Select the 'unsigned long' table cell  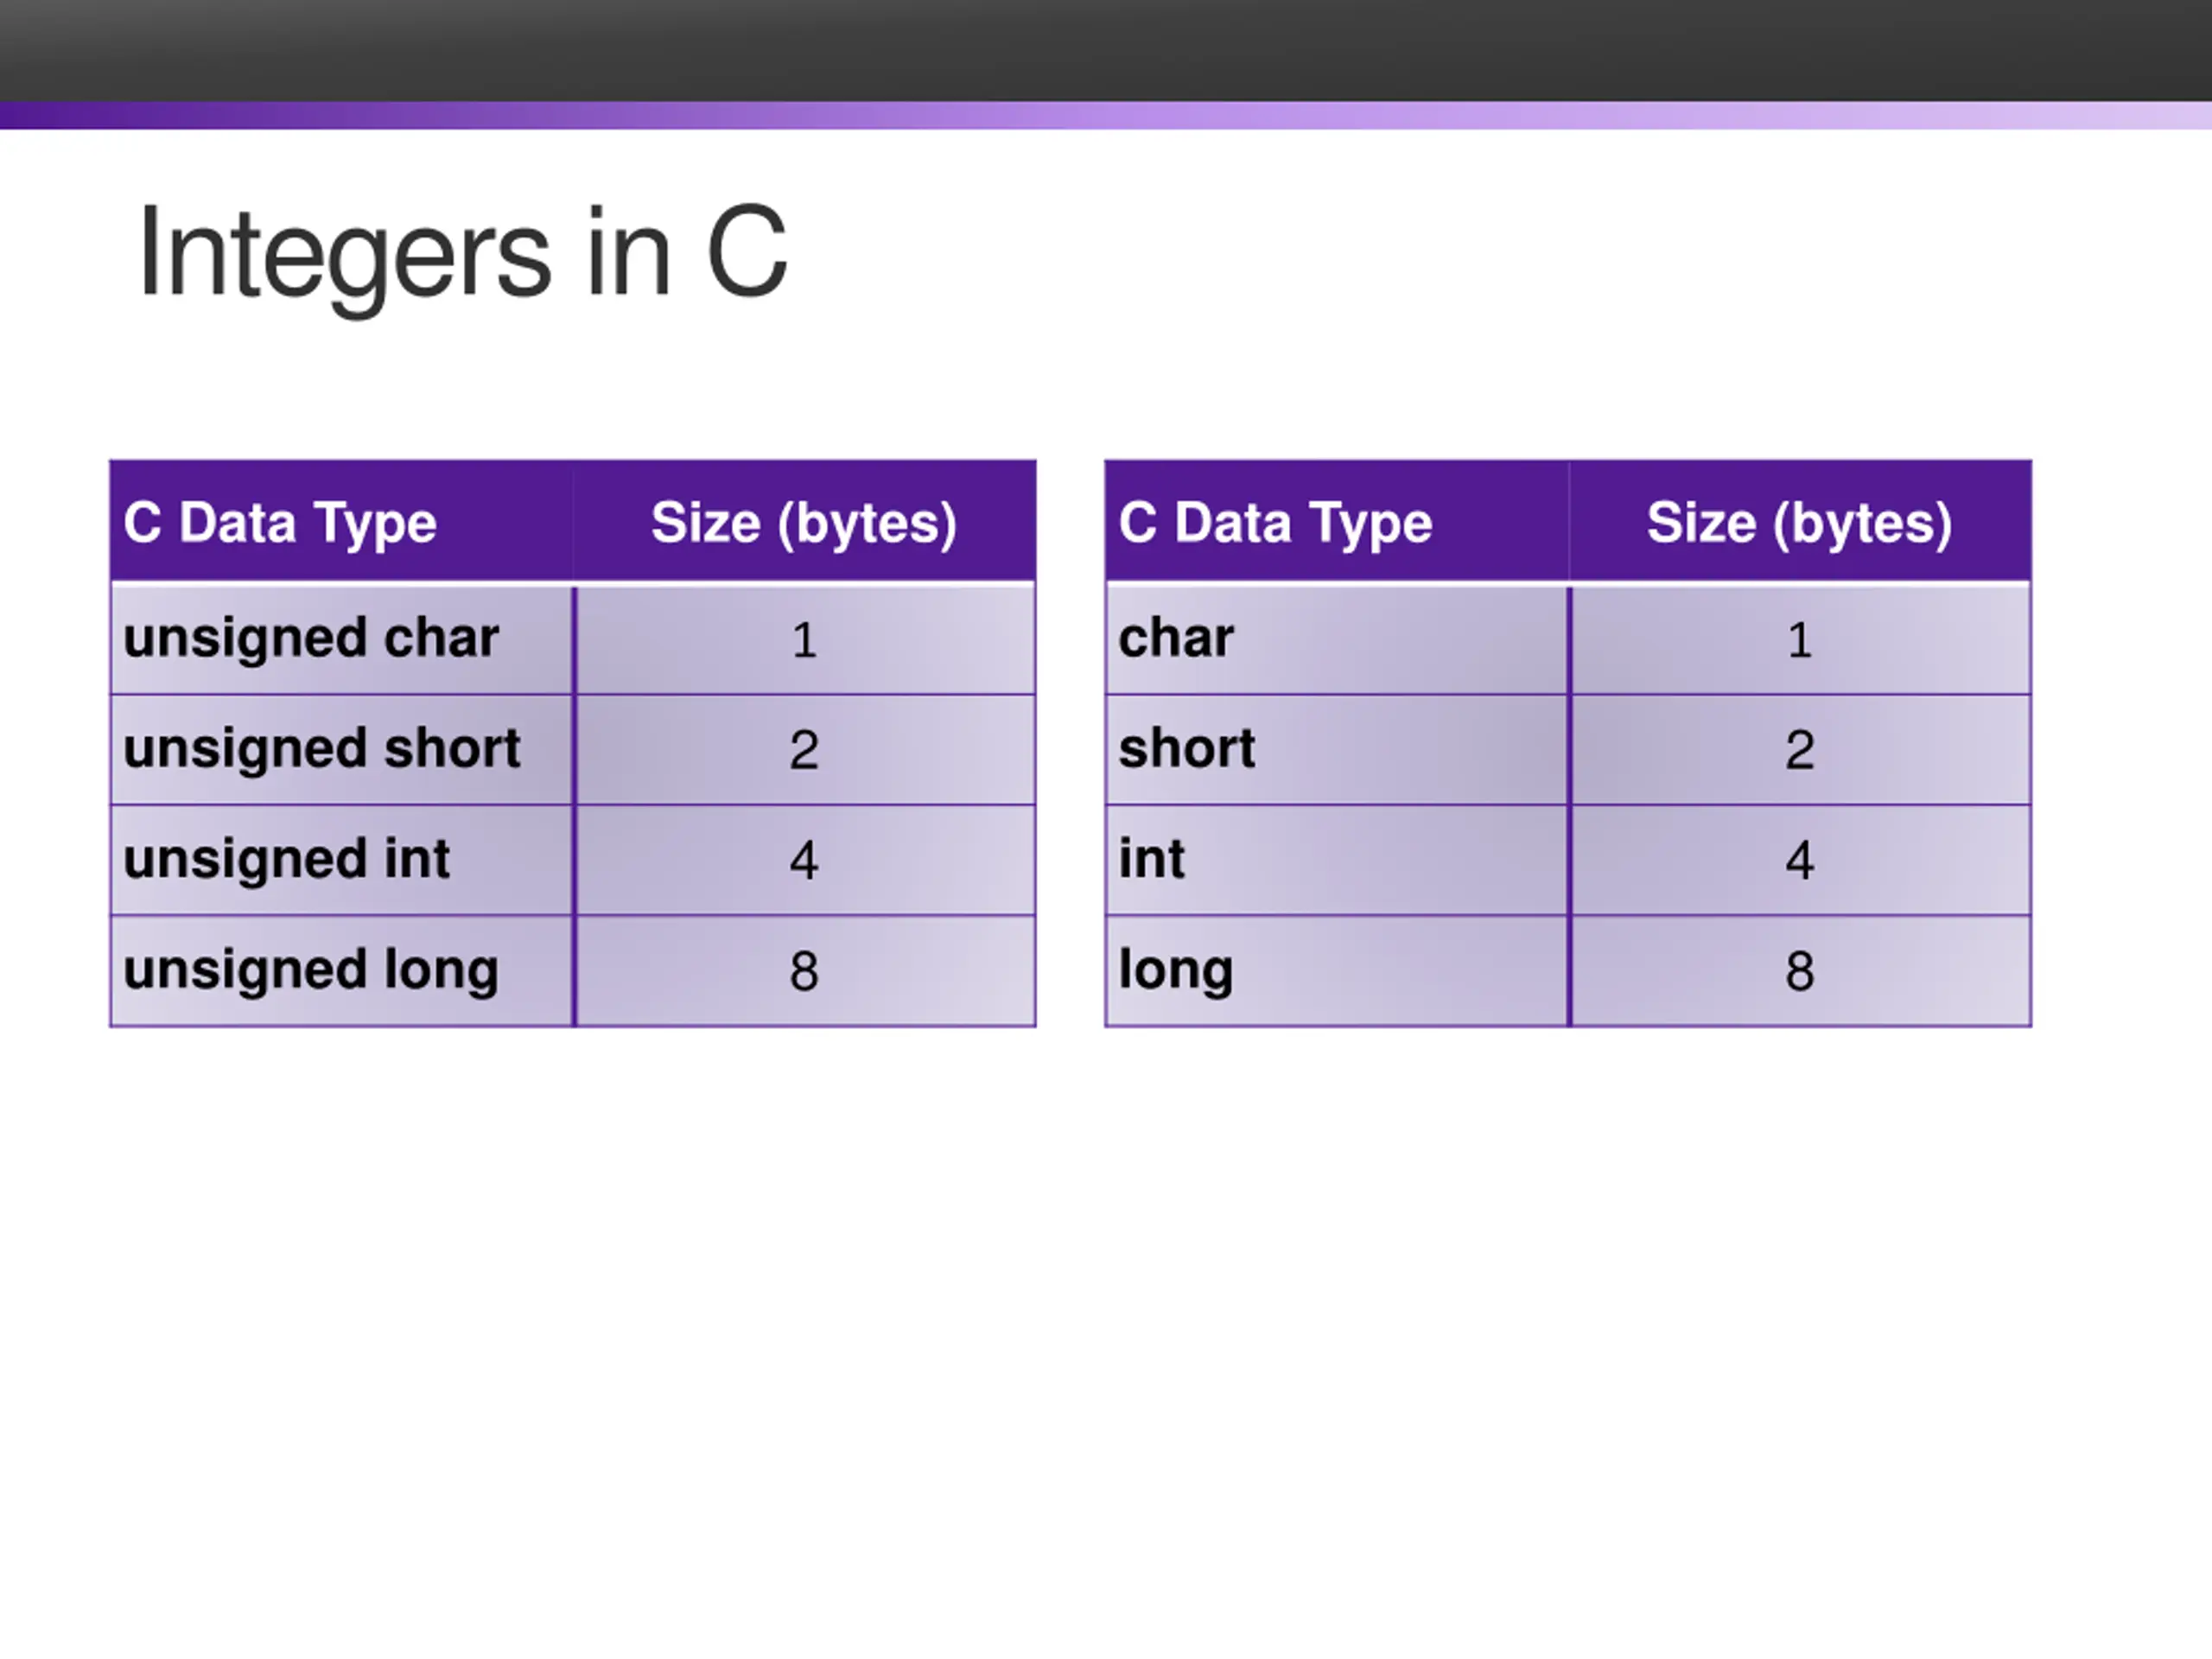pos(342,970)
